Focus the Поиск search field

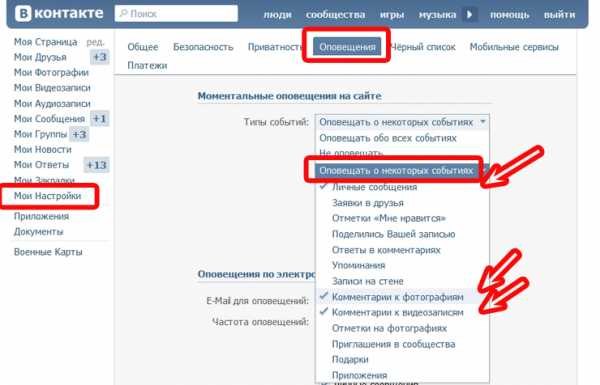point(176,14)
